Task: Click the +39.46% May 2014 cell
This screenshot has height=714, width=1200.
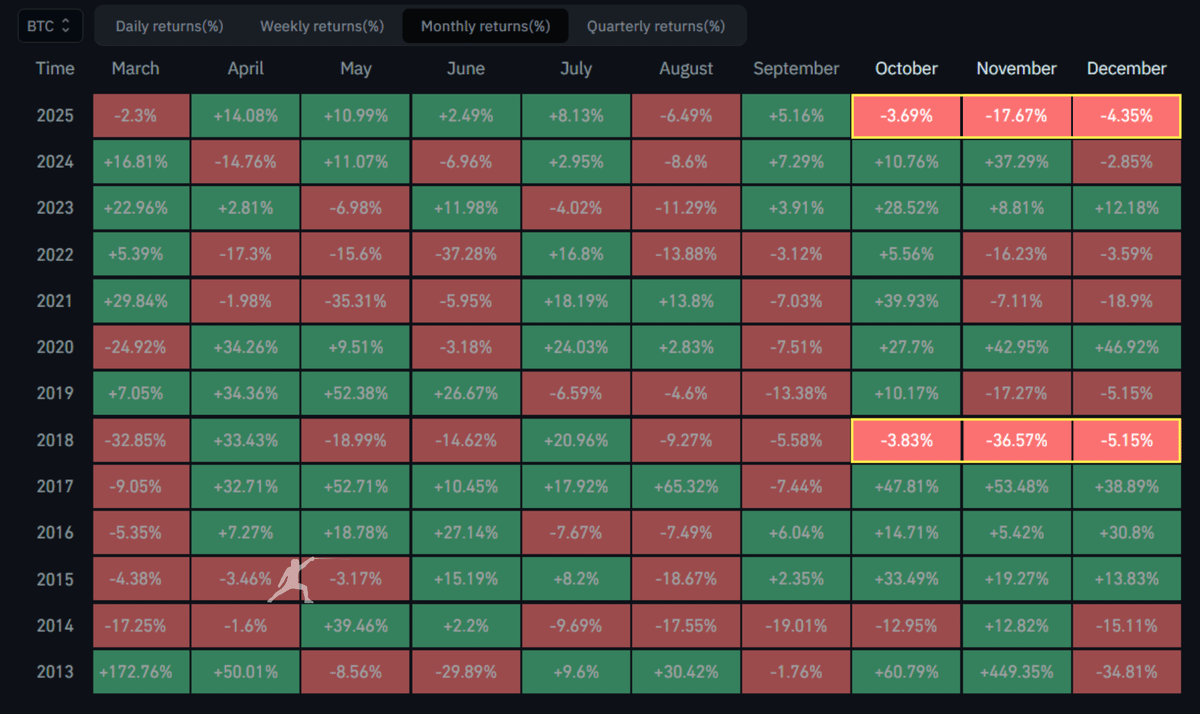Action: click(x=356, y=625)
